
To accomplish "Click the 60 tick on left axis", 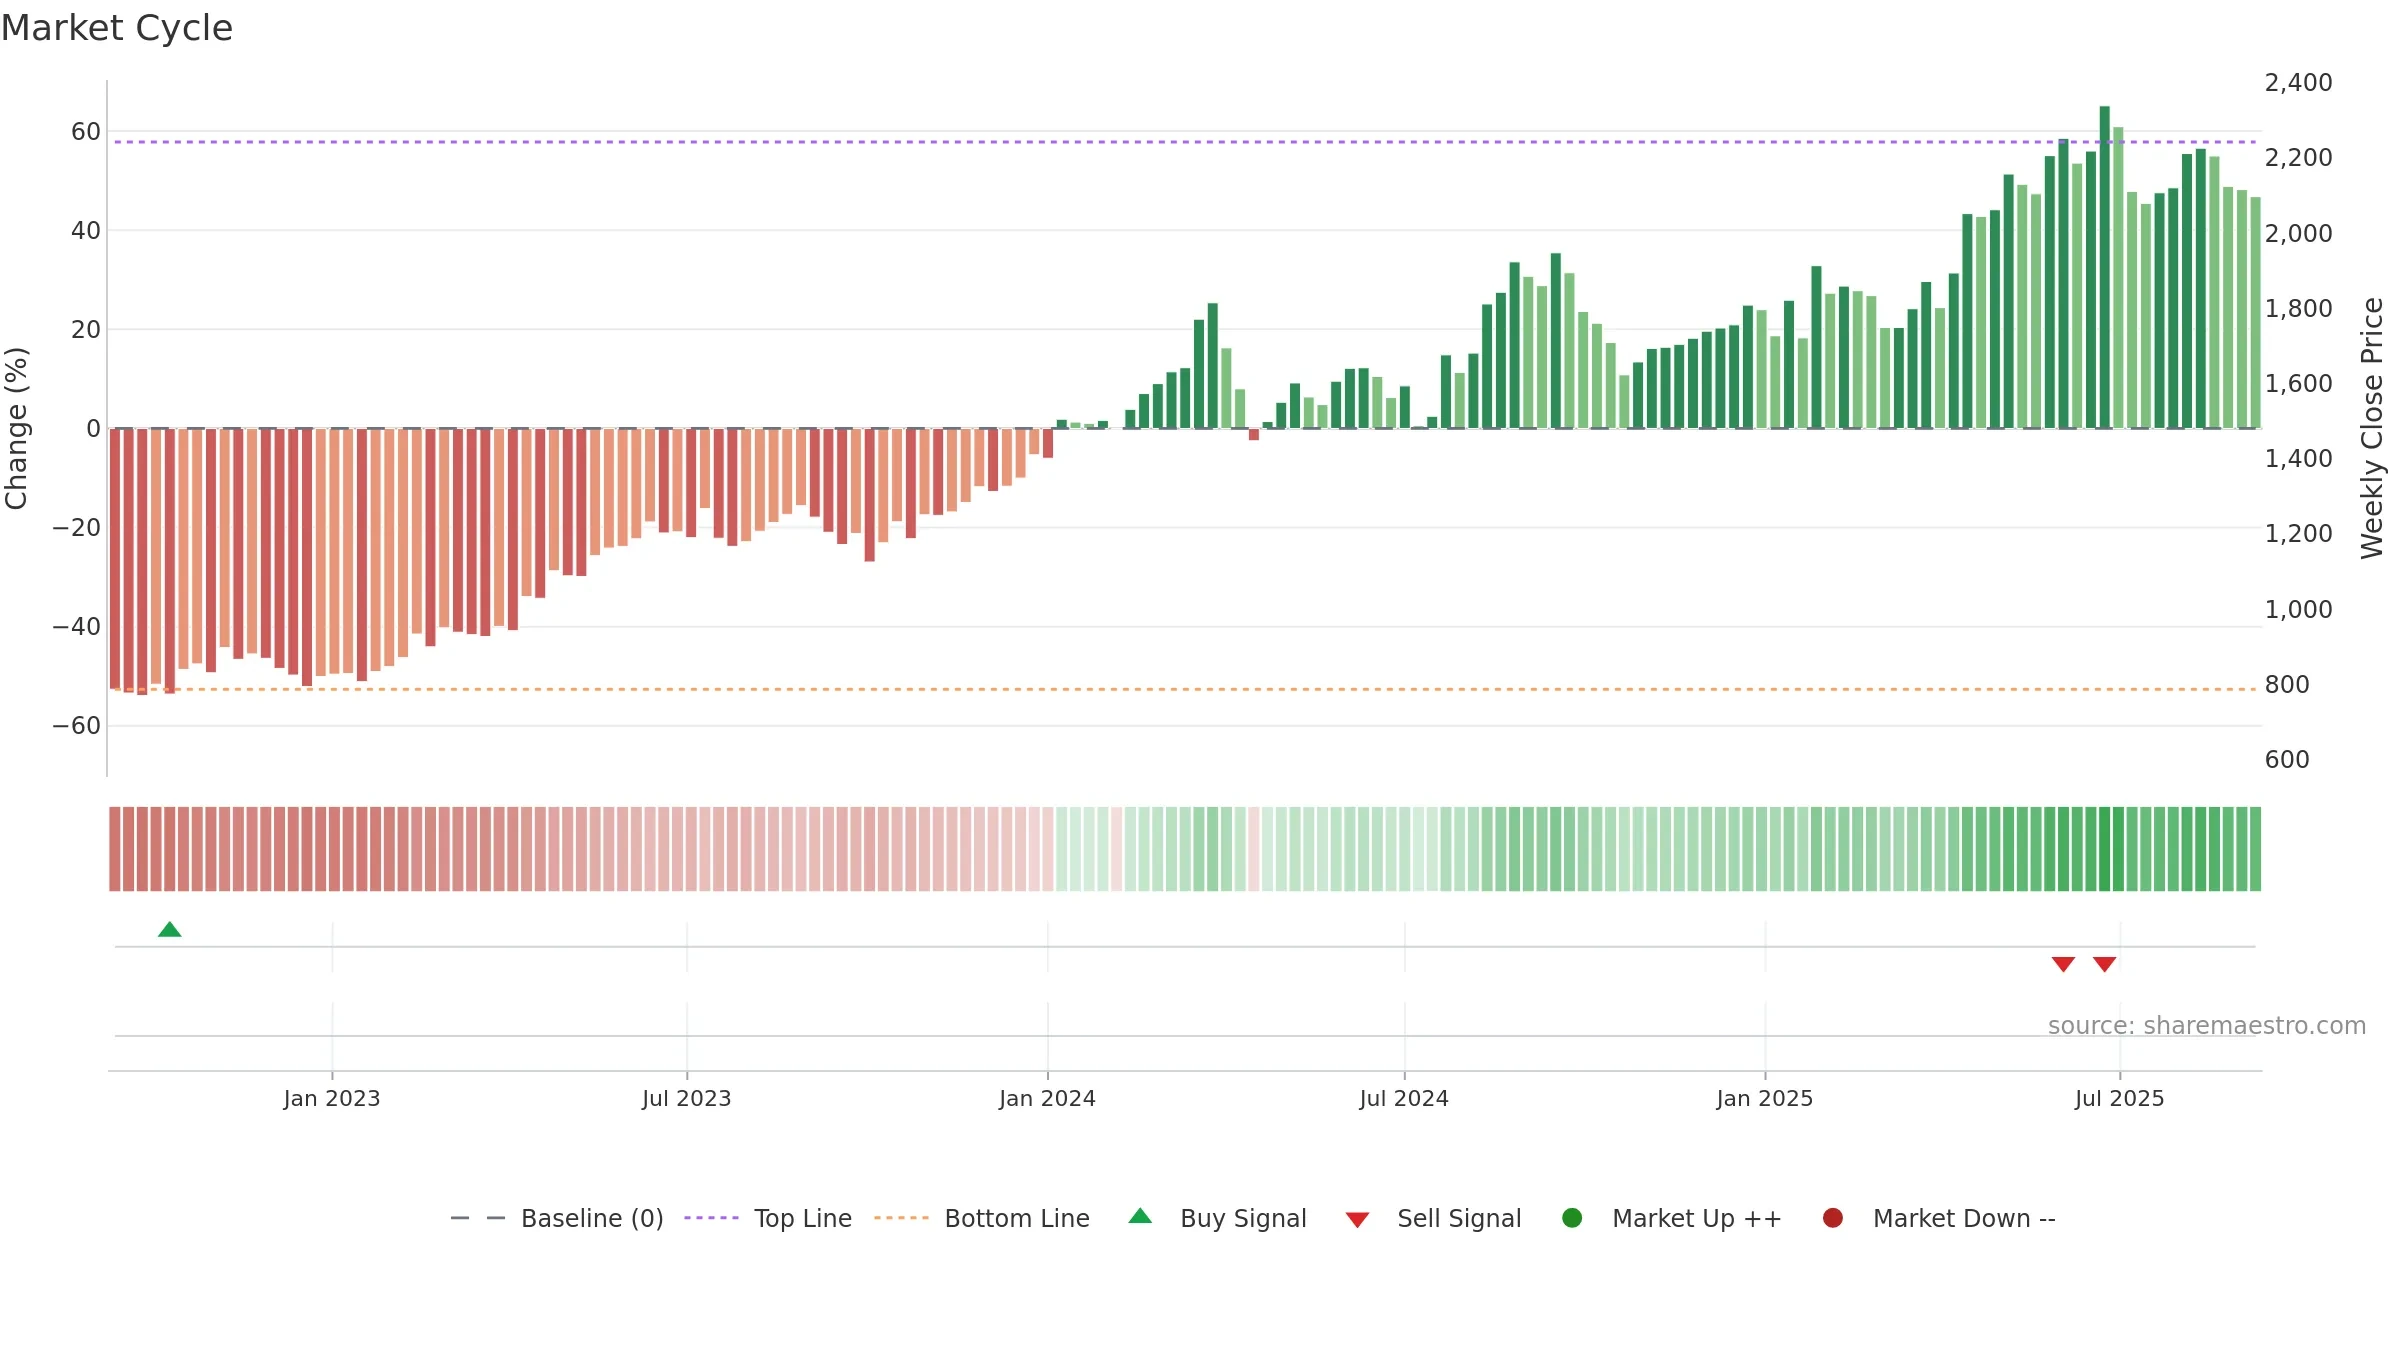I will click(x=86, y=132).
